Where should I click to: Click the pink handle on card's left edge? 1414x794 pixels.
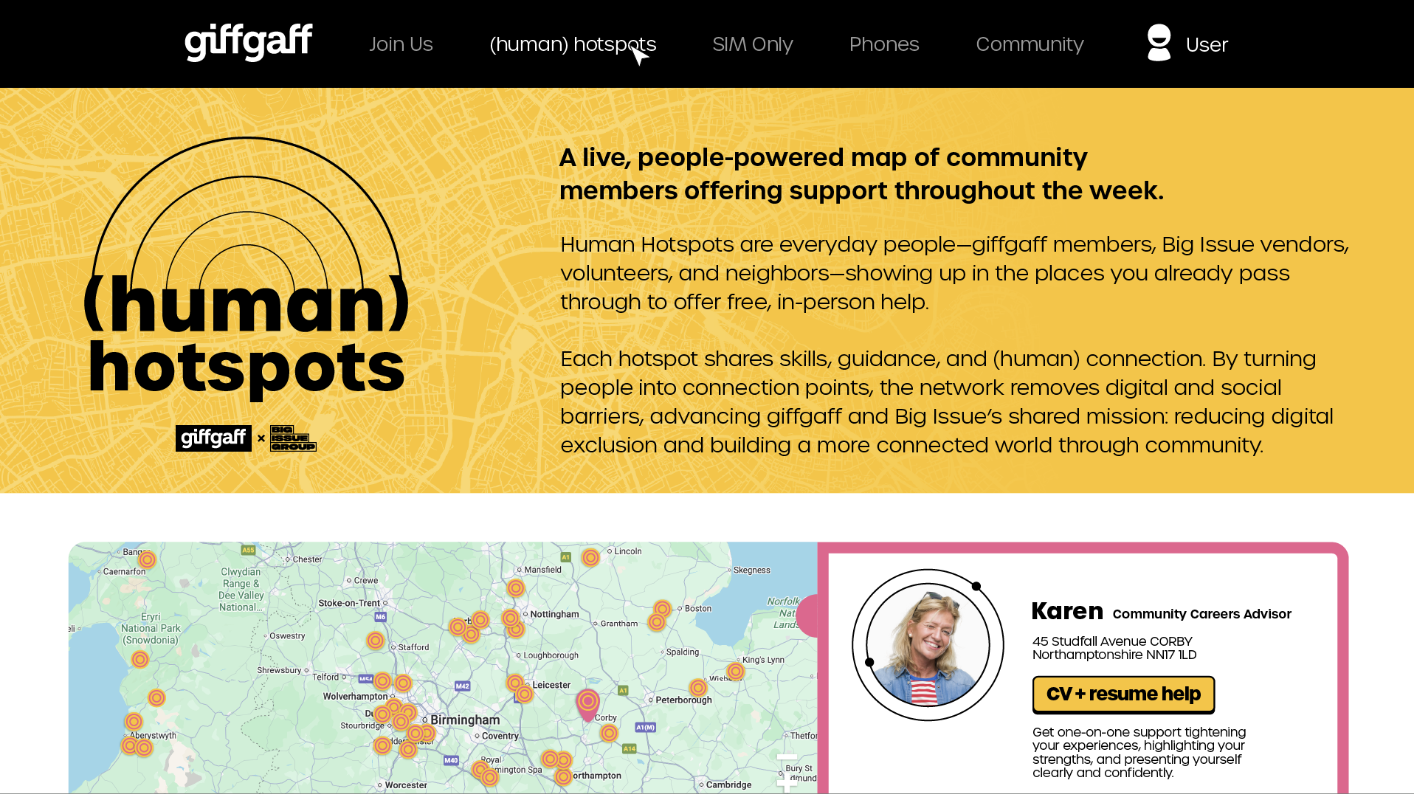coord(808,615)
